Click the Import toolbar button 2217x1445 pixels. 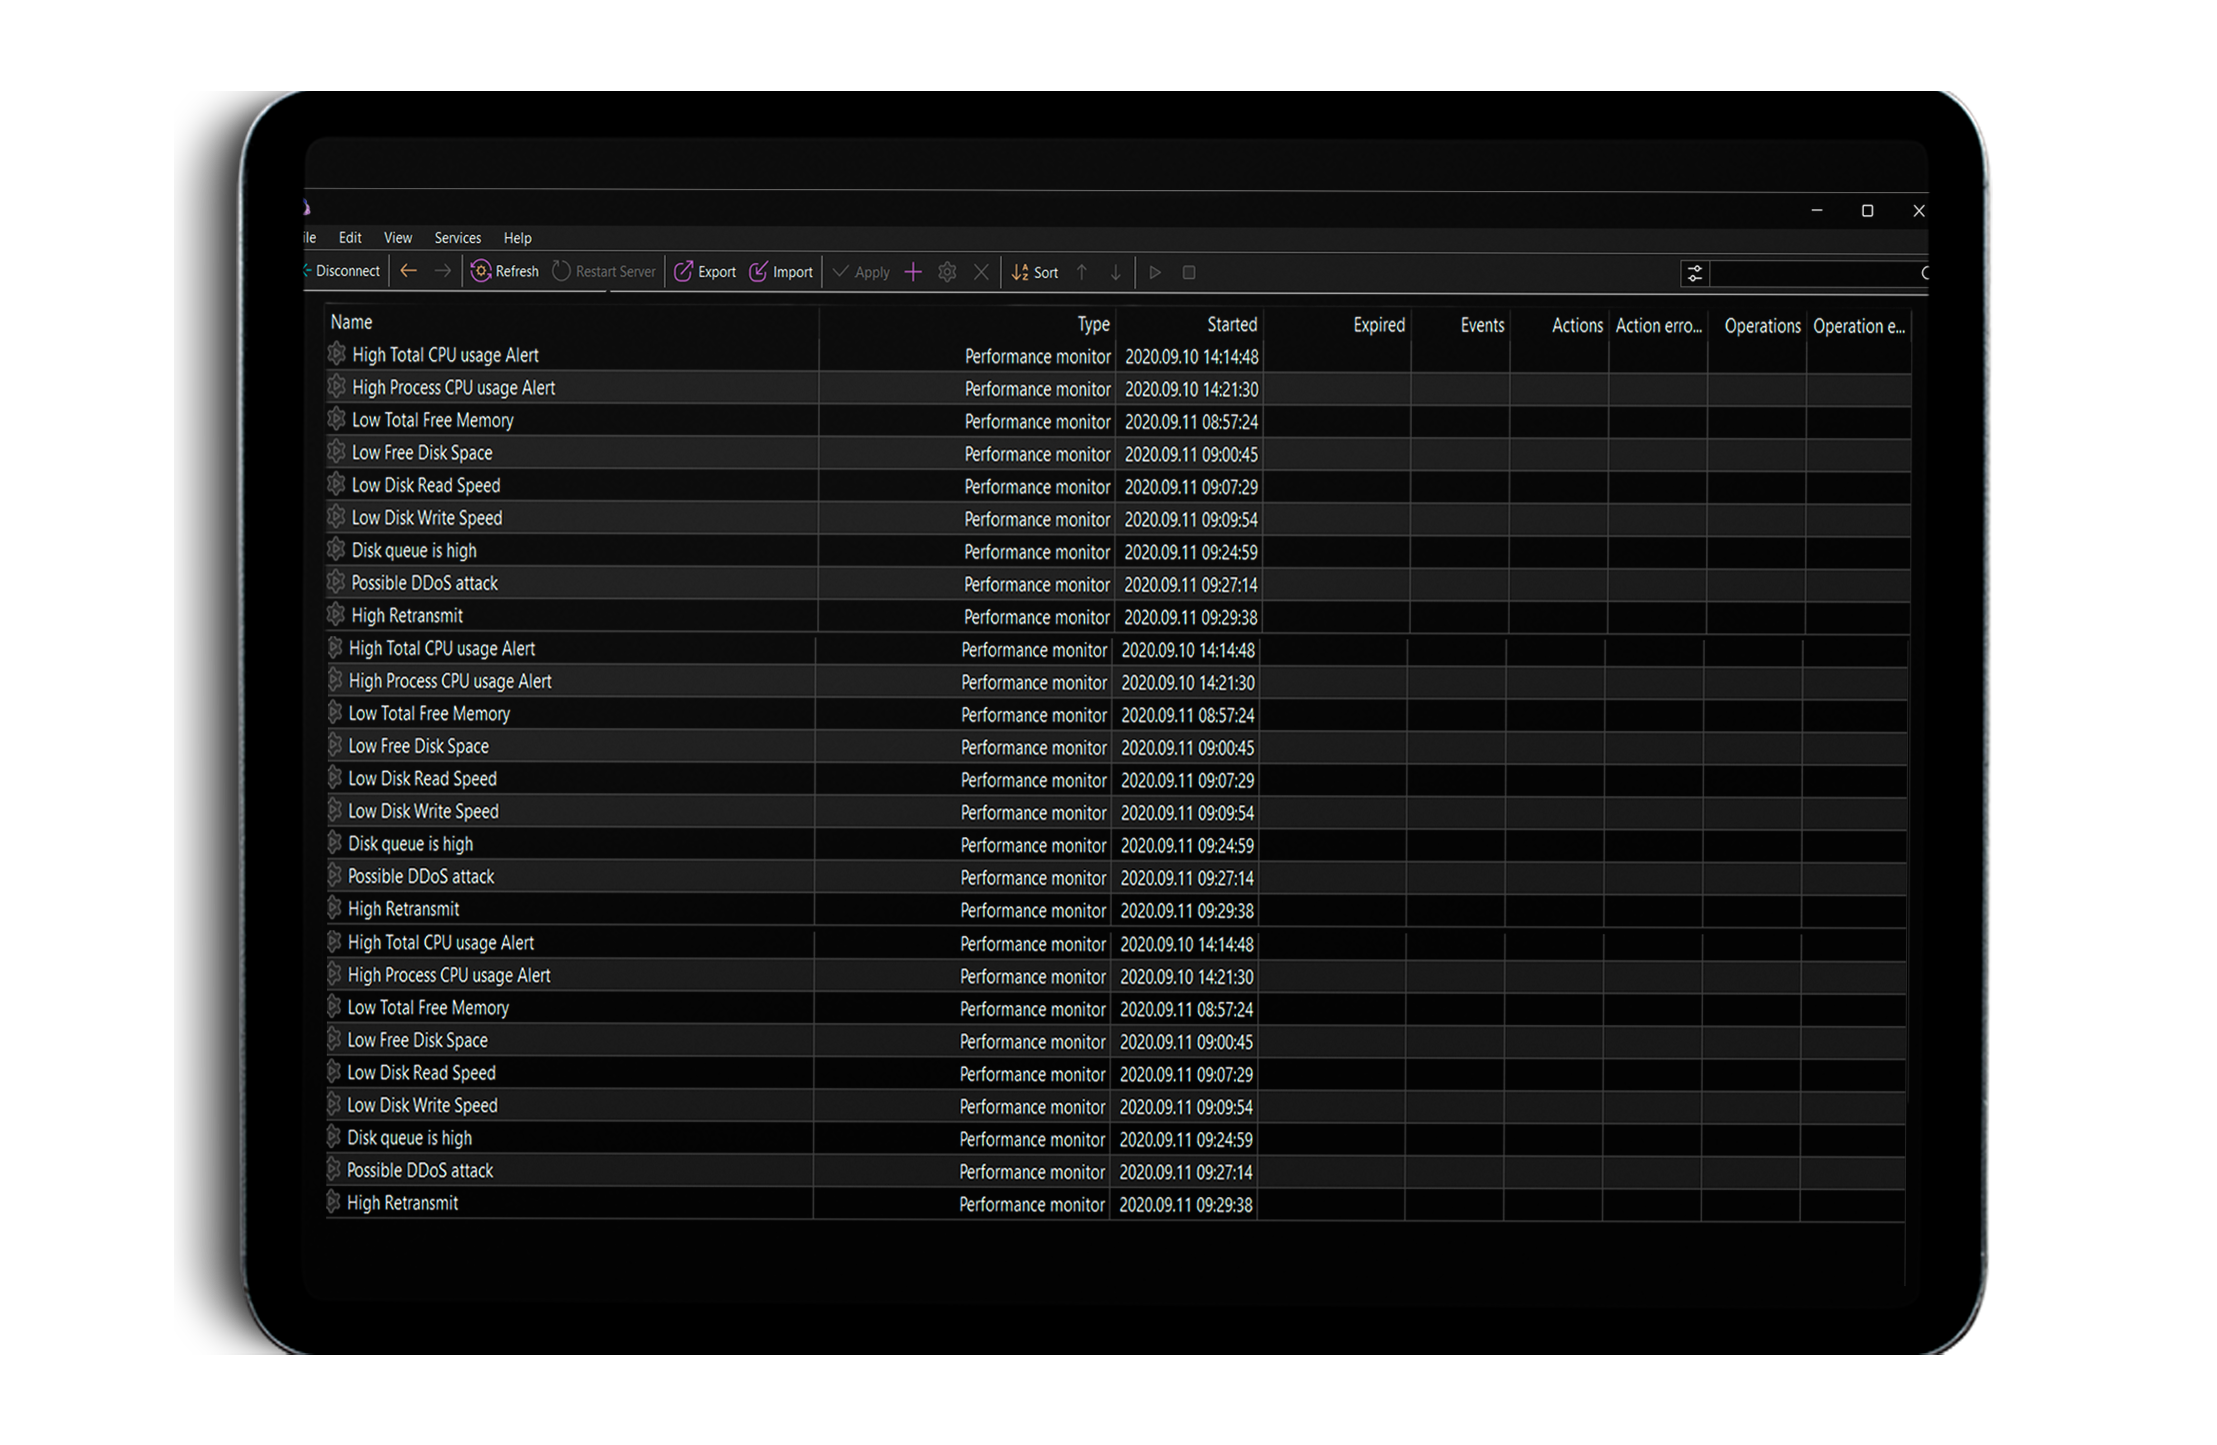pos(781,272)
